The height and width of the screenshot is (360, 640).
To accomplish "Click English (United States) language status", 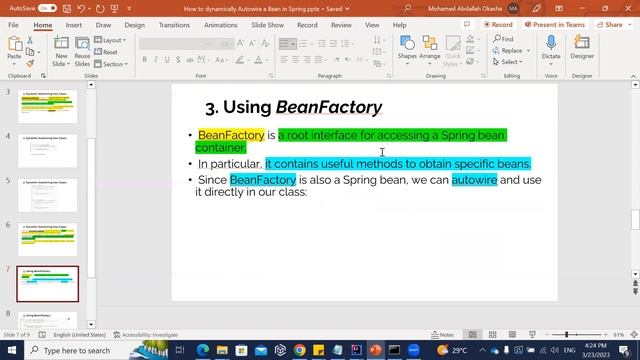I will tap(80, 335).
